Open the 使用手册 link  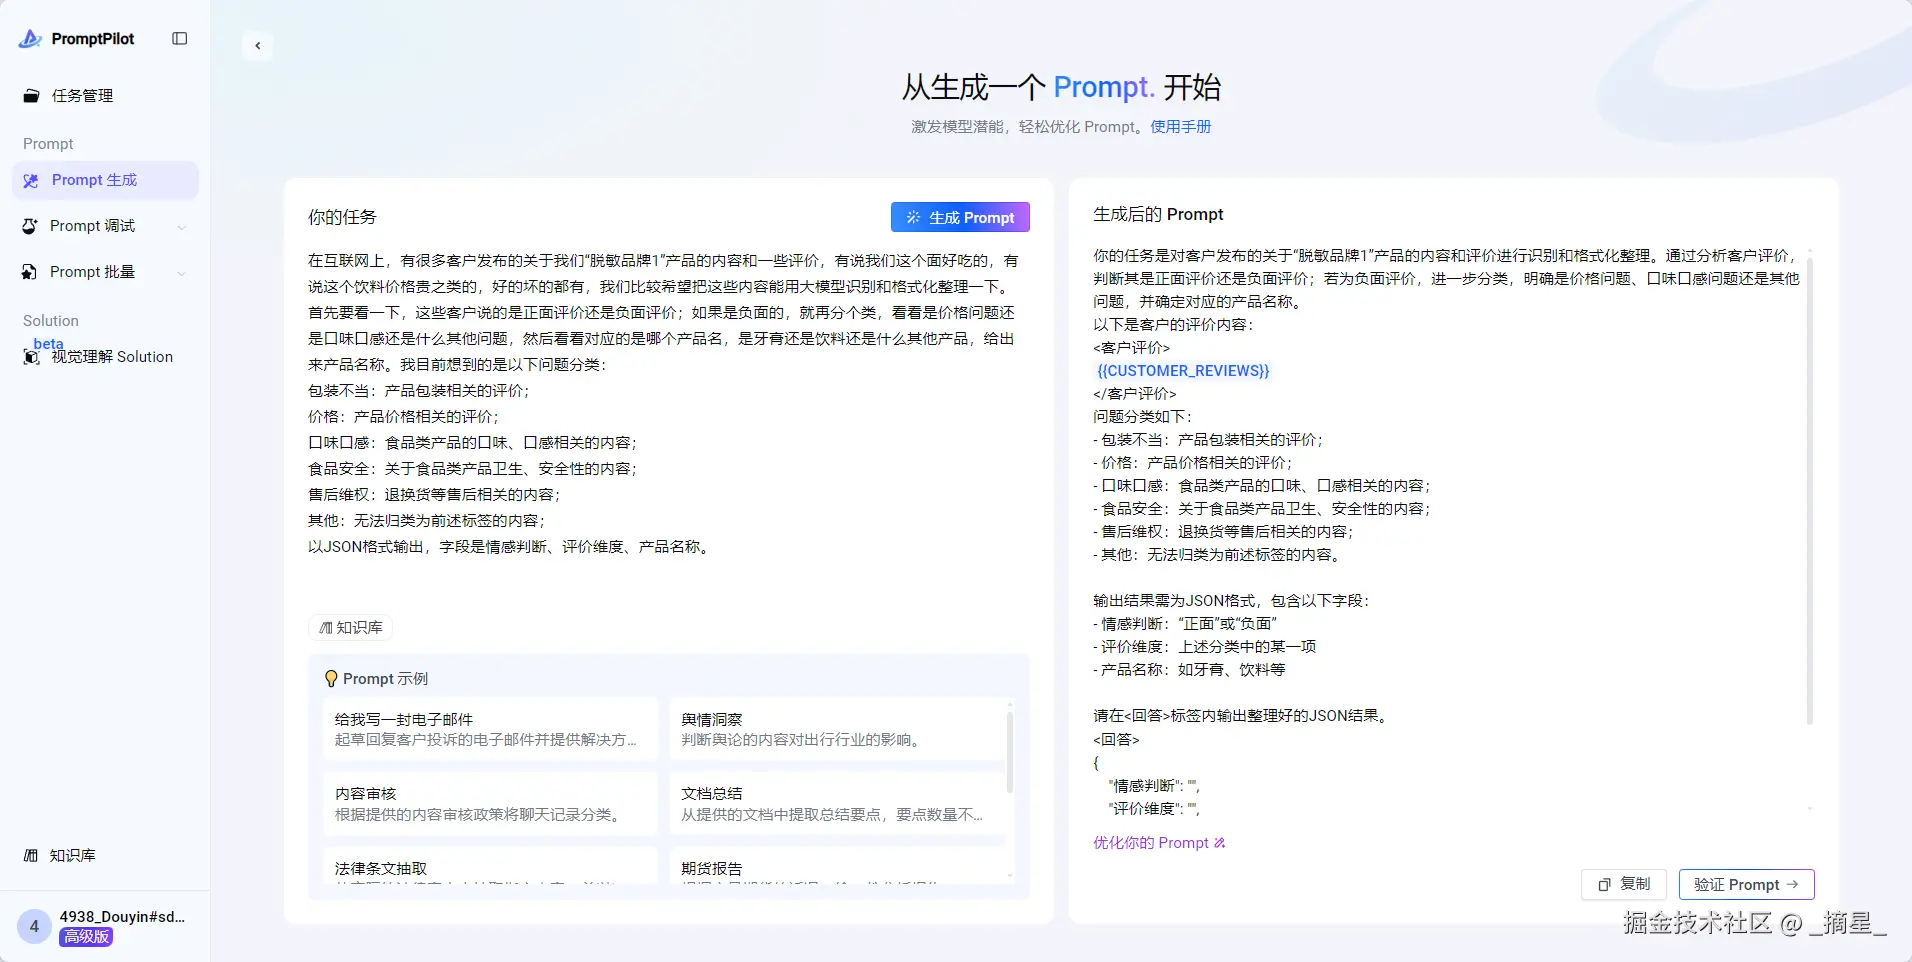[x=1181, y=127]
